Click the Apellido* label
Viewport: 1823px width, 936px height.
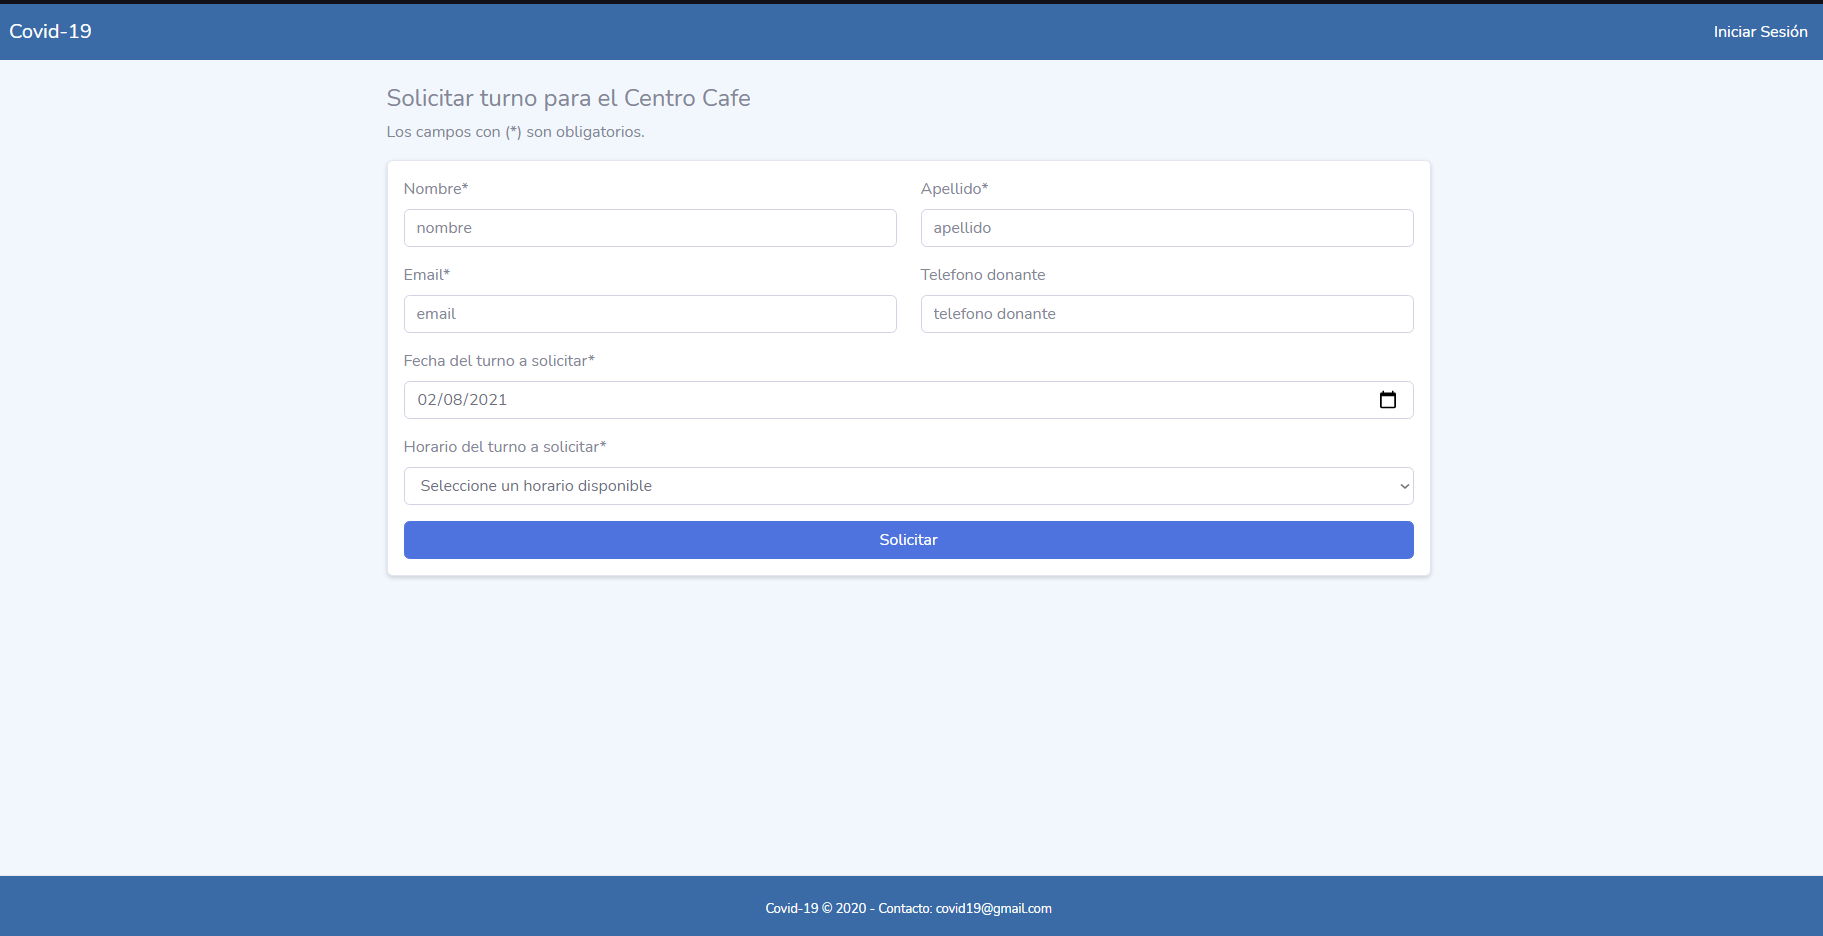954,189
